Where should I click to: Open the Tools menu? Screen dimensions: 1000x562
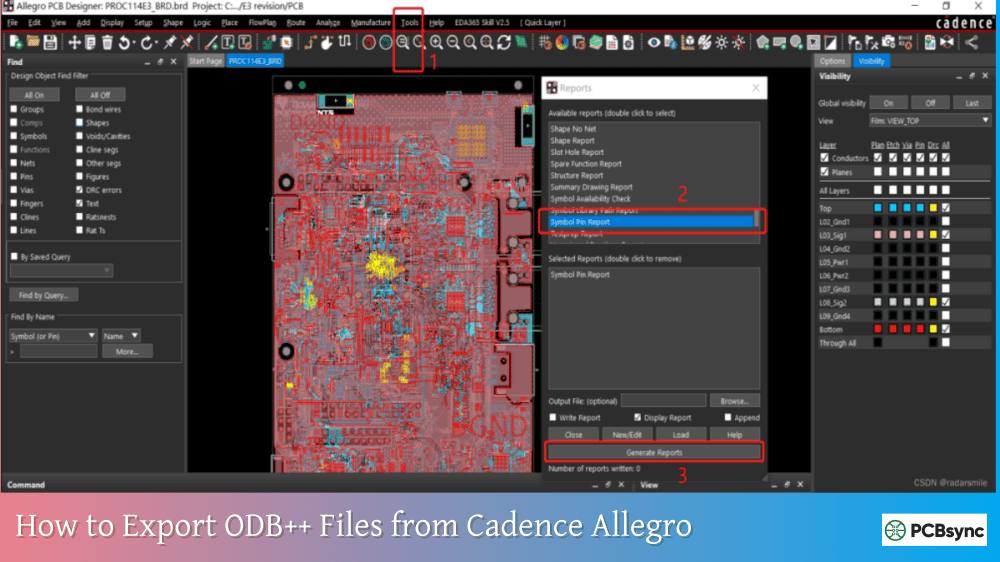pyautogui.click(x=409, y=22)
